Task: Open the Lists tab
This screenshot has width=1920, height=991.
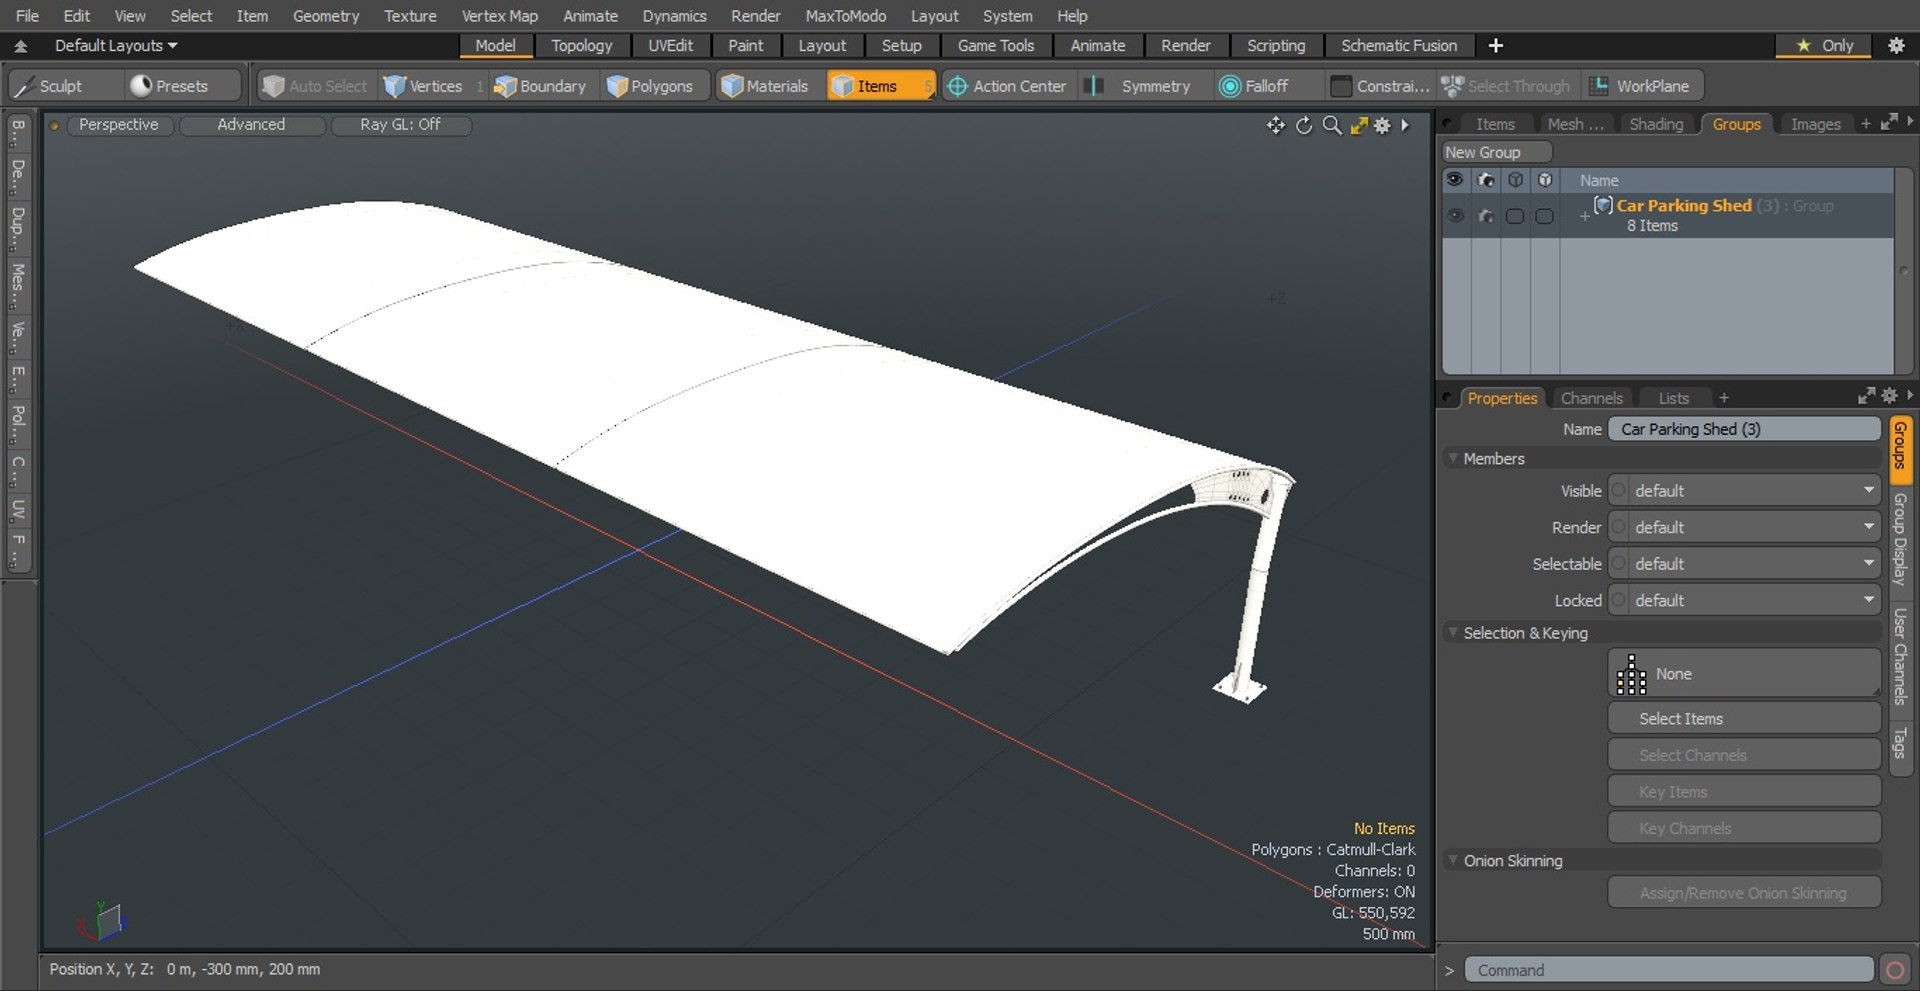Action: 1673,398
